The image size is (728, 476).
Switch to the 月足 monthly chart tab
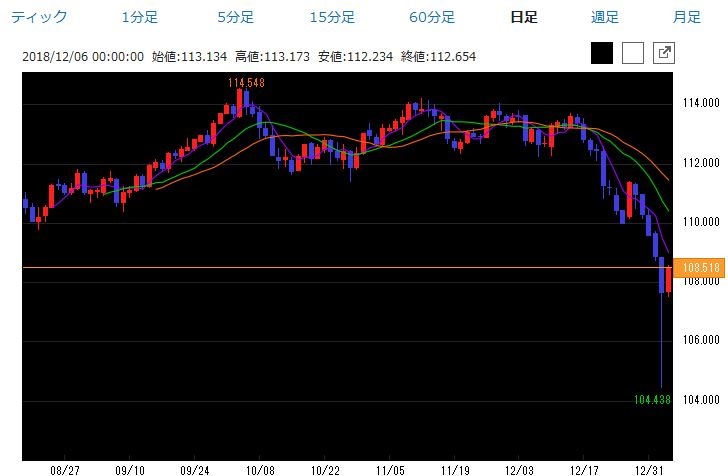pos(686,17)
